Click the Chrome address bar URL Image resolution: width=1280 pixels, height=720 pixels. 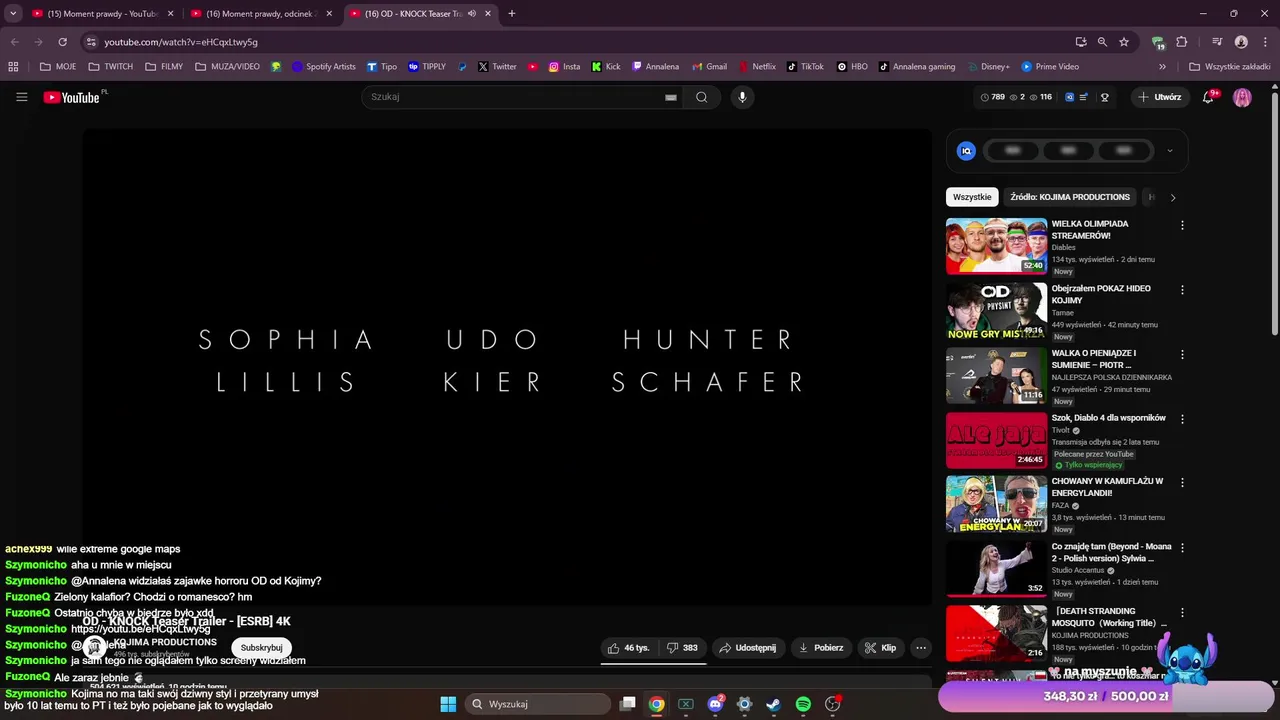pyautogui.click(x=181, y=42)
